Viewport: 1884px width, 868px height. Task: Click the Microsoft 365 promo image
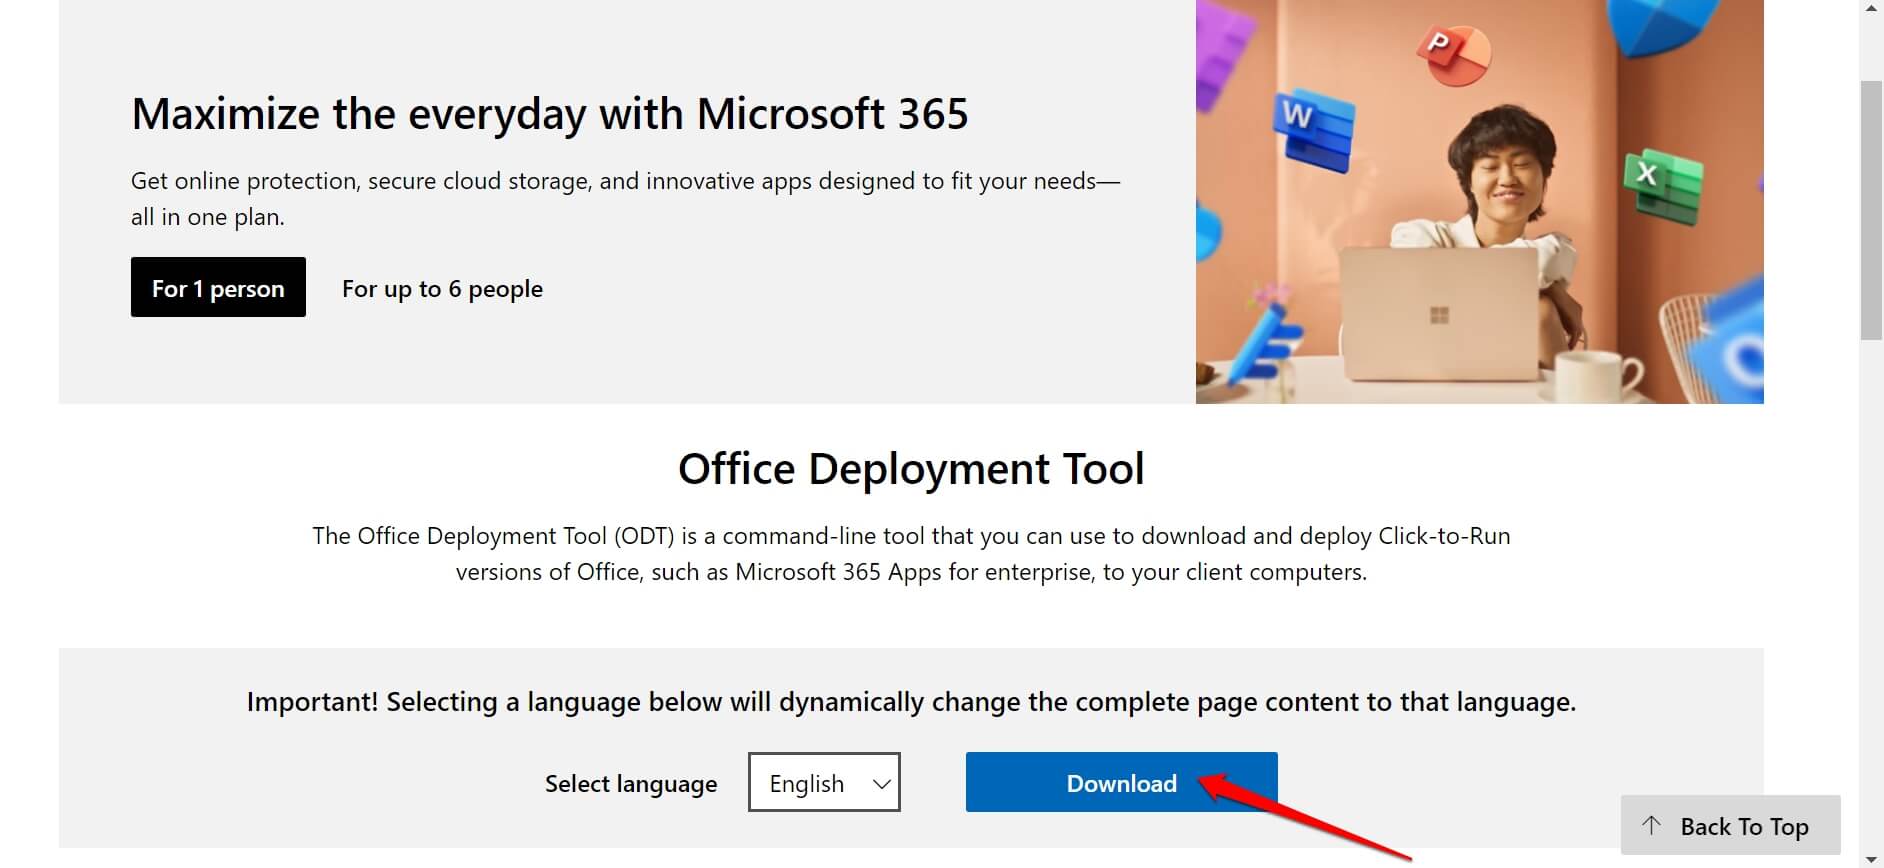coord(1479,201)
